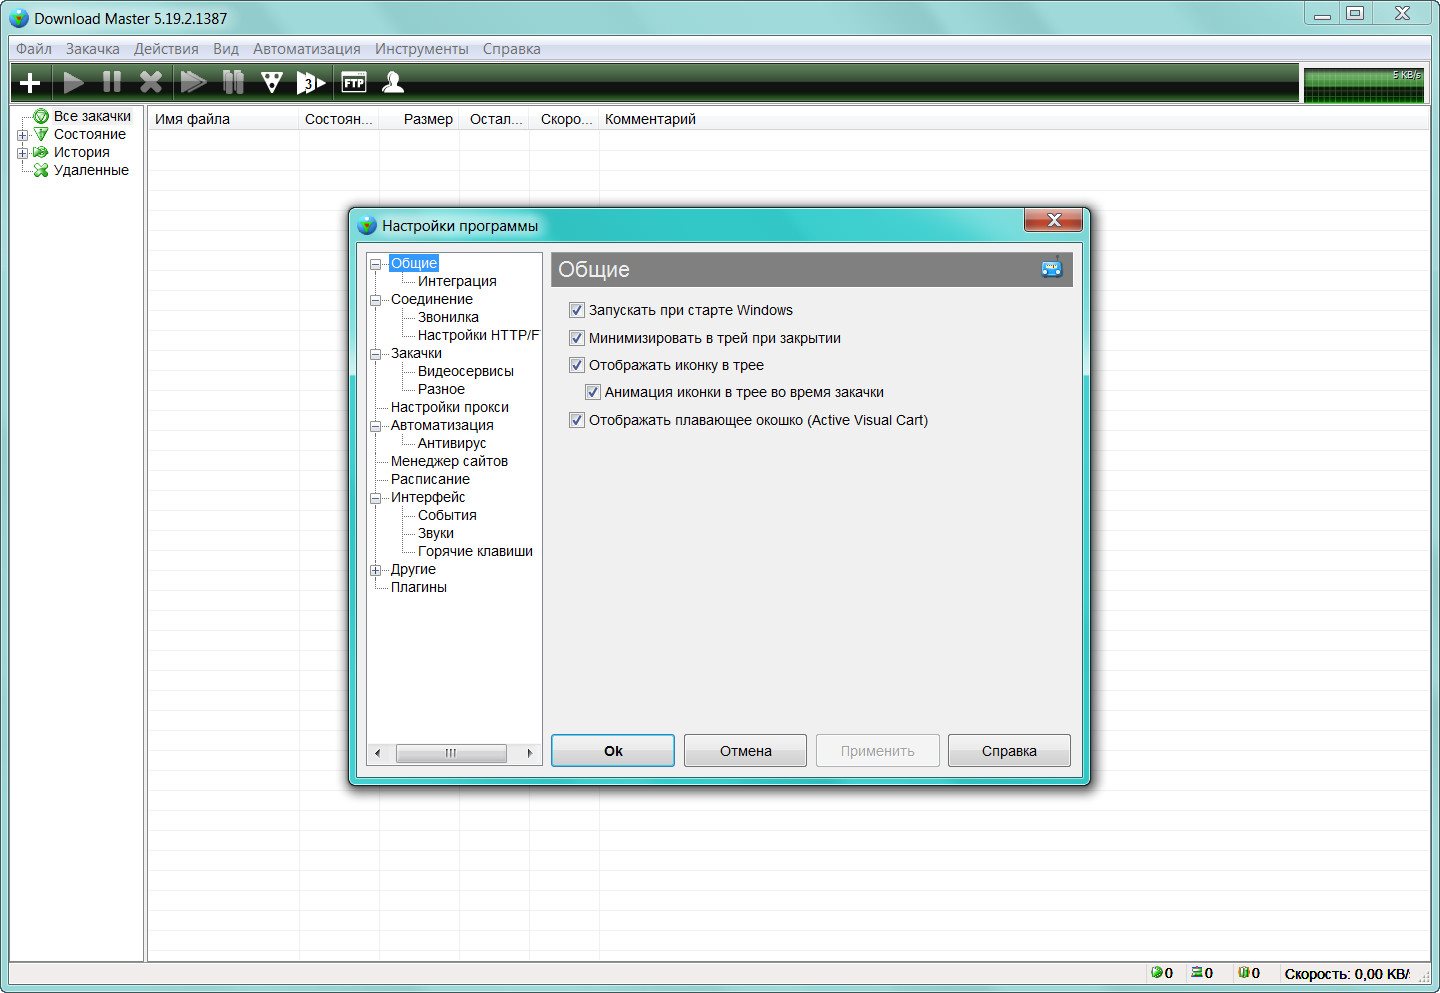Open the Автоматизация menu

(307, 48)
